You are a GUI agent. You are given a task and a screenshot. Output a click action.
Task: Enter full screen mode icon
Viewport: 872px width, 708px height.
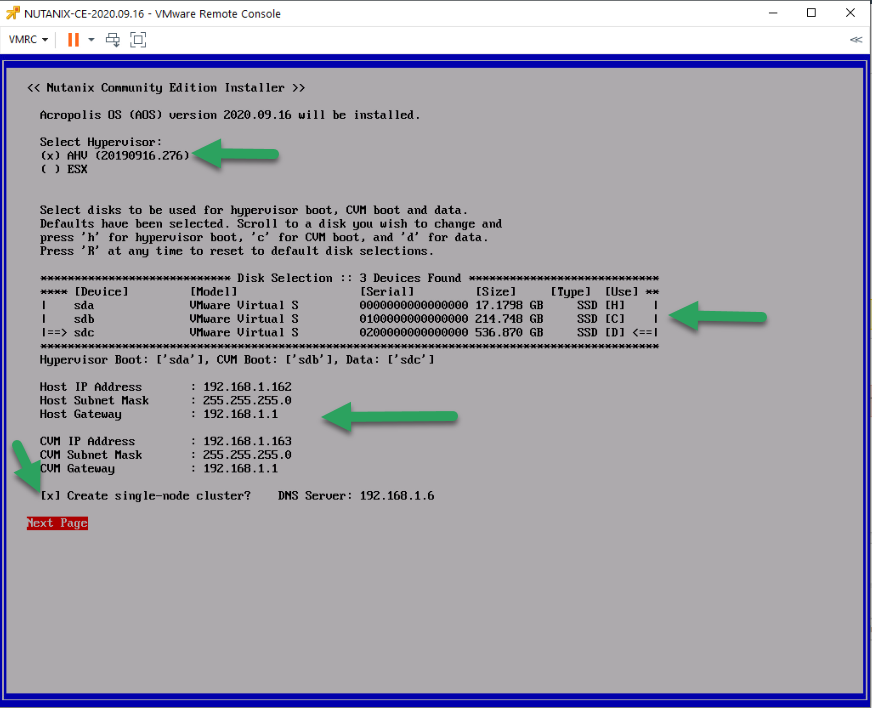(138, 39)
